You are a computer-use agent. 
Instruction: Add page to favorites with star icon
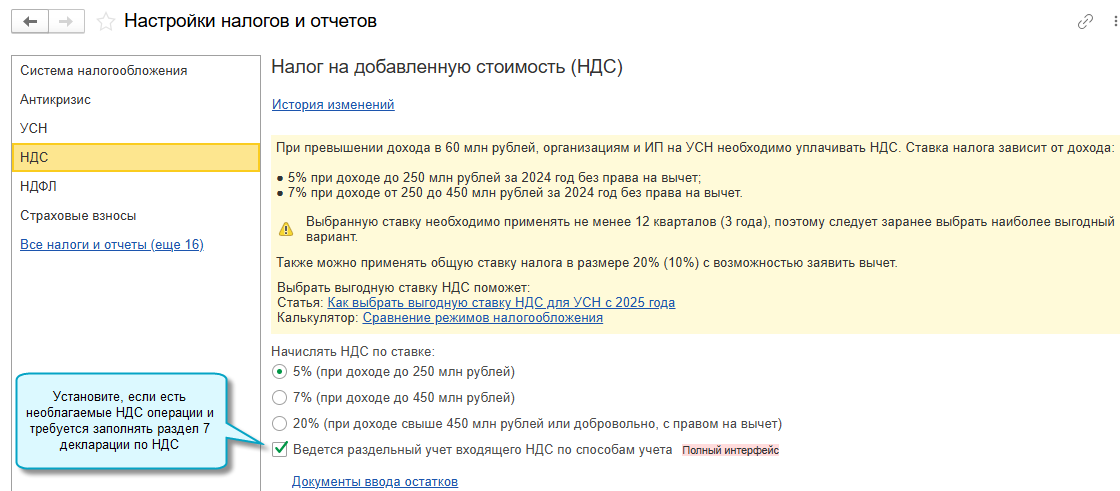[x=105, y=22]
